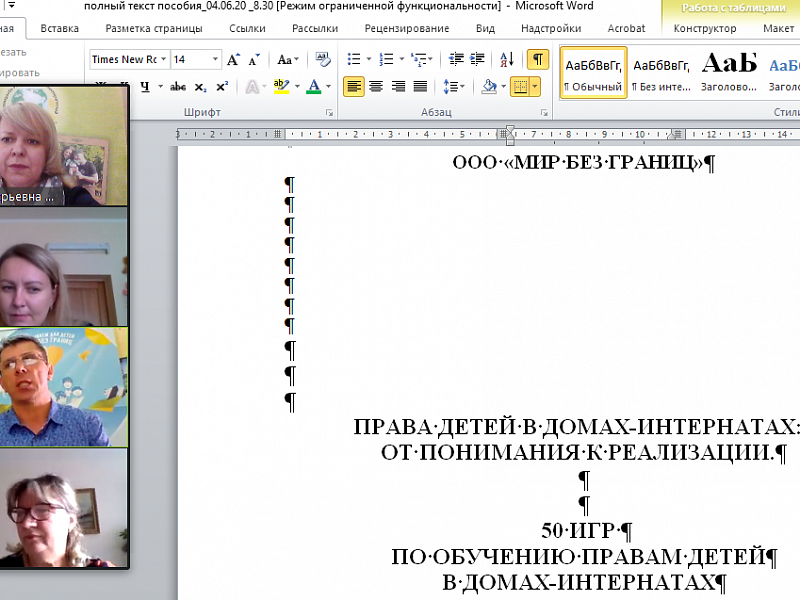Apply the Обычный style
The height and width of the screenshot is (600, 800).
coord(593,73)
